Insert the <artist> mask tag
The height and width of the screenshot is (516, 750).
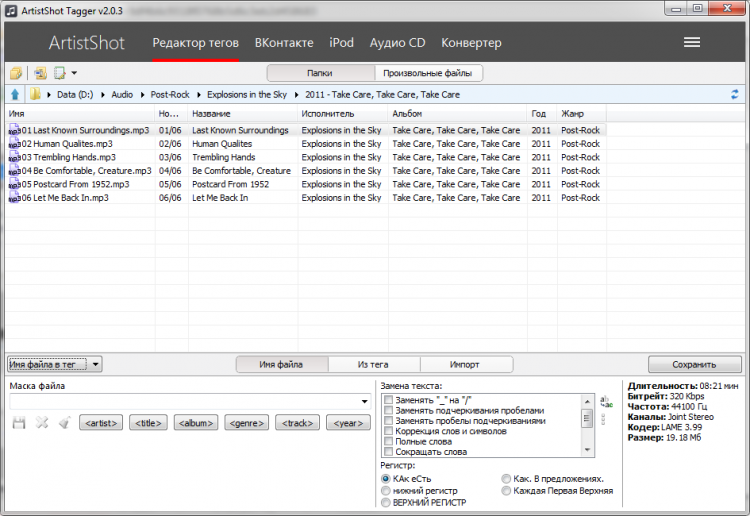pos(101,423)
